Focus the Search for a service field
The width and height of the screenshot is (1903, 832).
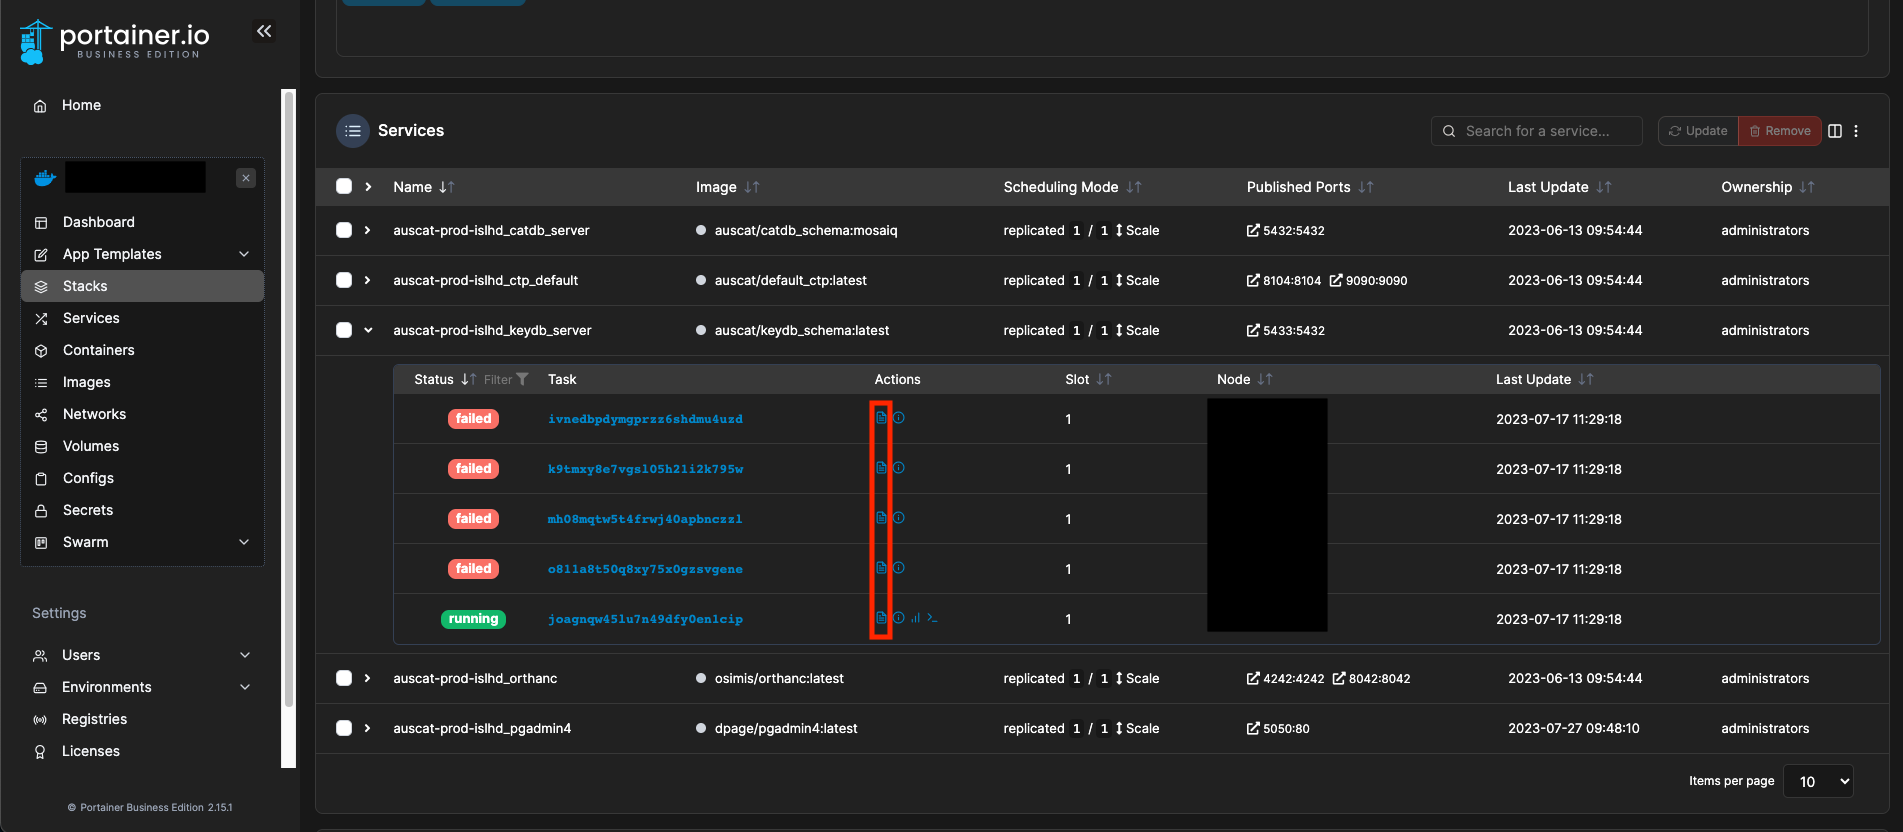coord(1537,131)
